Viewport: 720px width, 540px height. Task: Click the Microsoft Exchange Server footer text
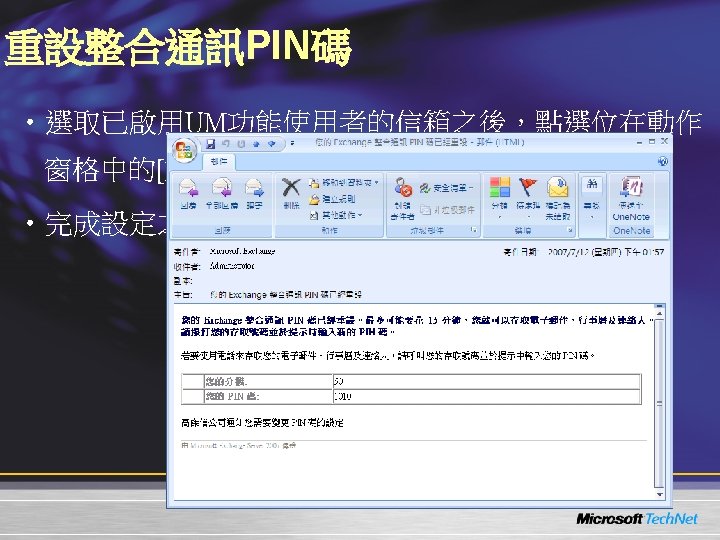[x=238, y=445]
